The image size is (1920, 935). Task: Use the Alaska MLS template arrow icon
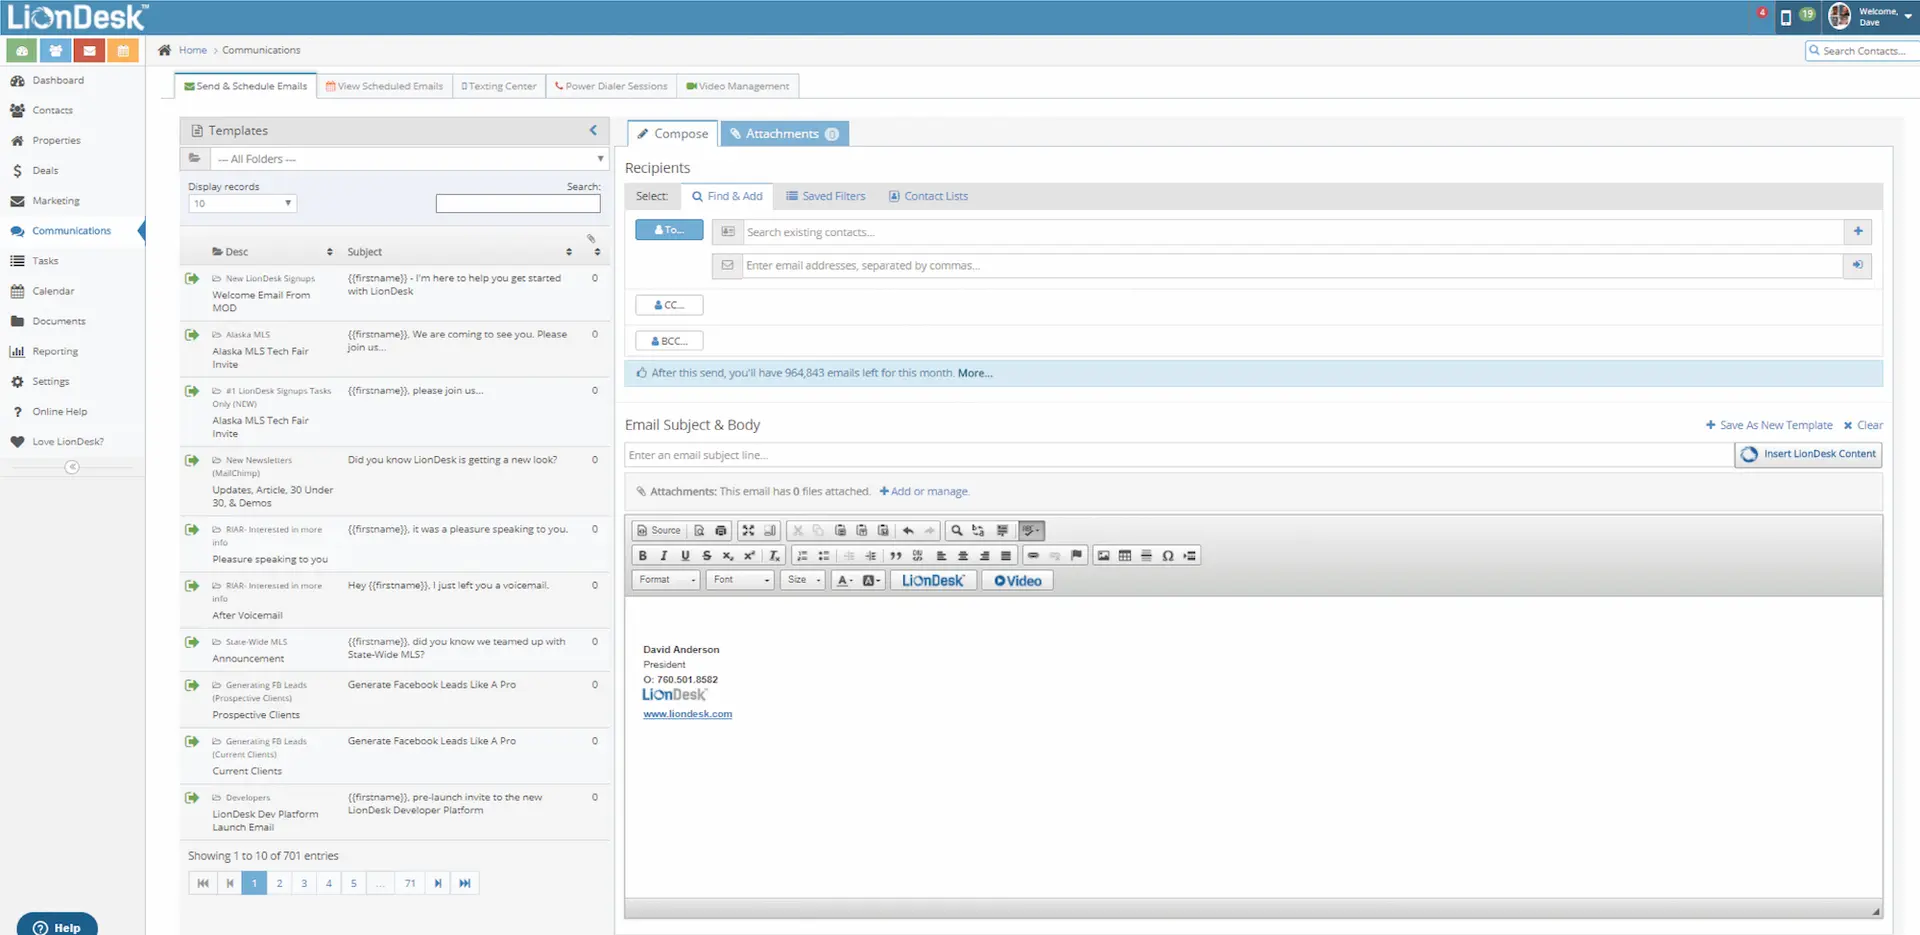(192, 335)
